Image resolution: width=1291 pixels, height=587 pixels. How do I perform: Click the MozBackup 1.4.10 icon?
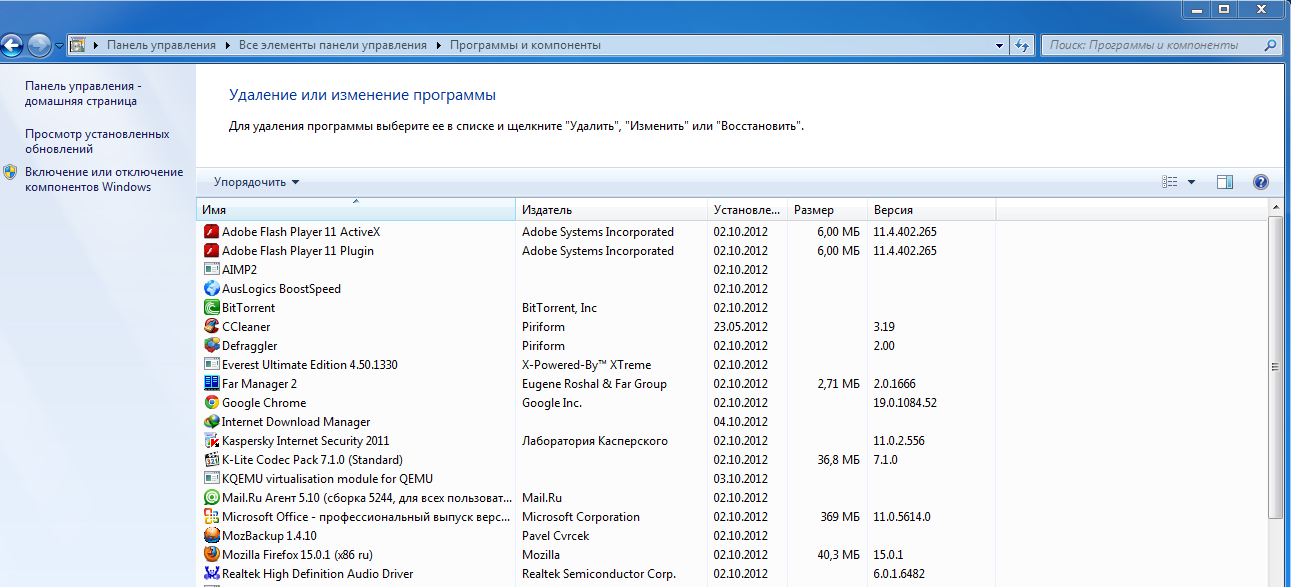[211, 536]
